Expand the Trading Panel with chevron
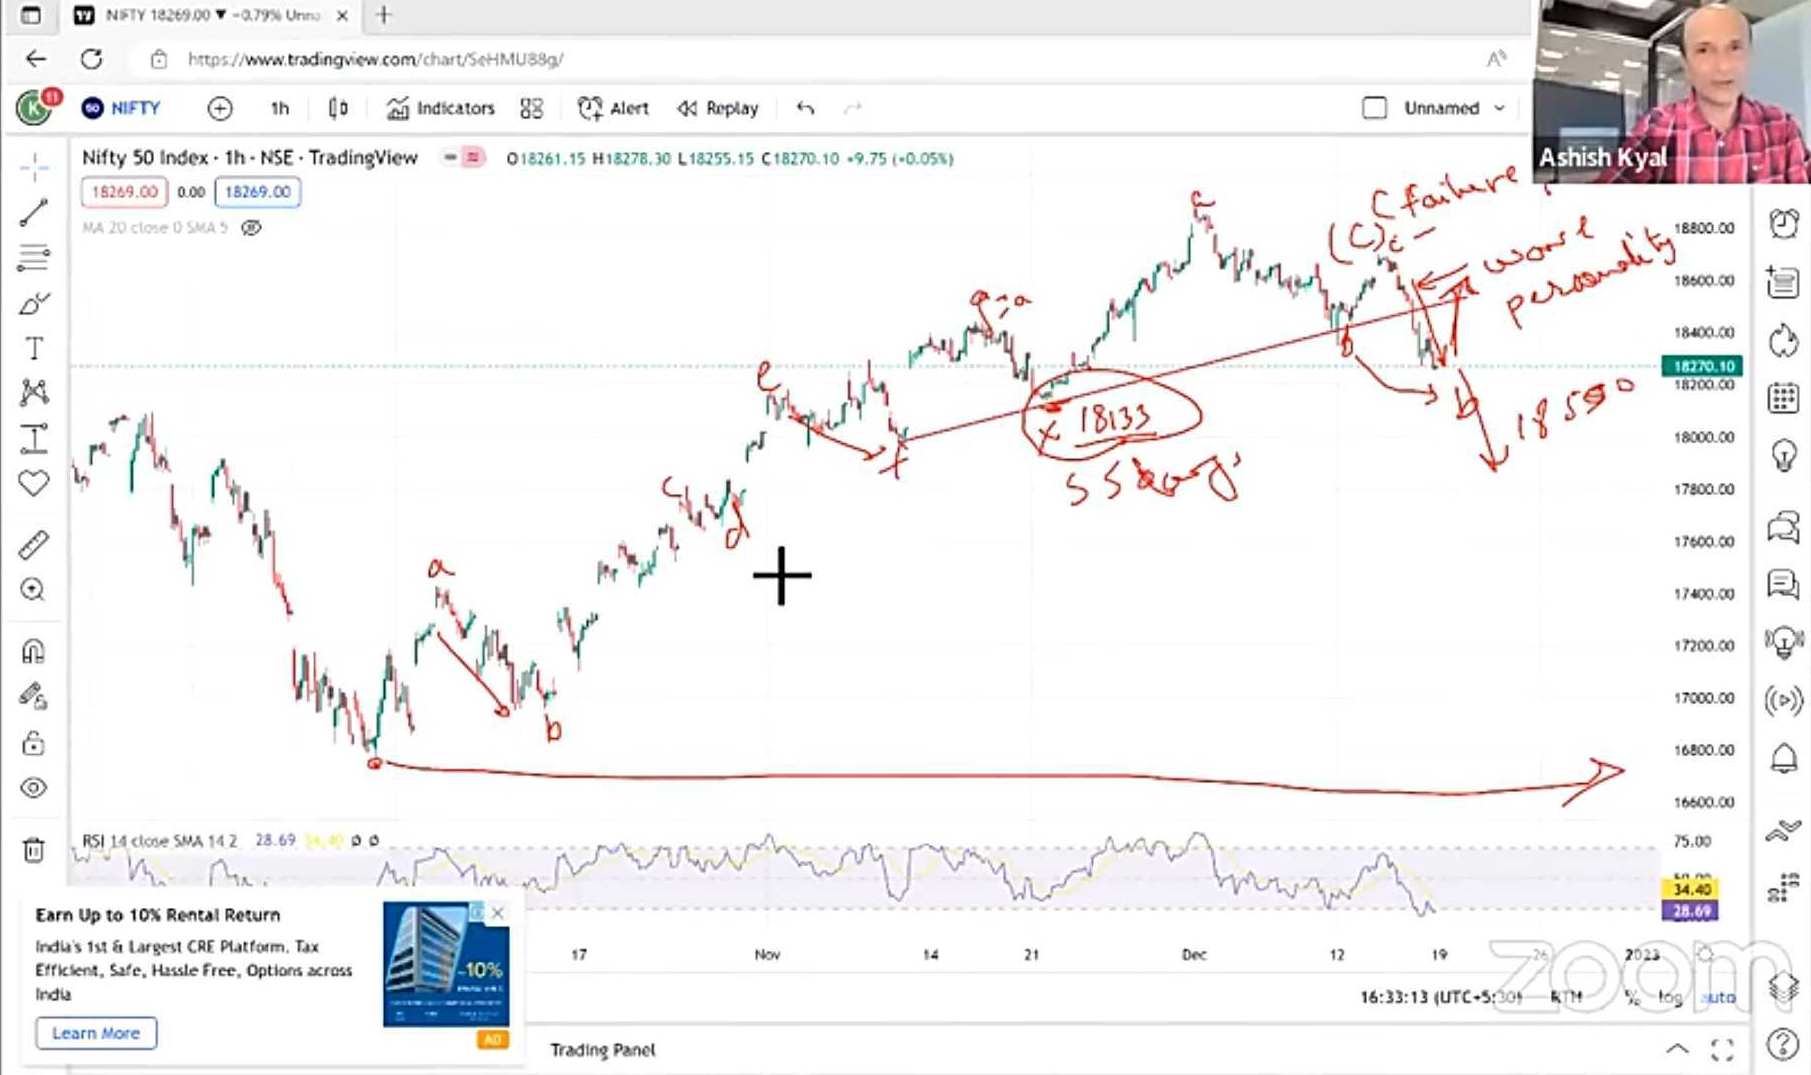 1677,1050
